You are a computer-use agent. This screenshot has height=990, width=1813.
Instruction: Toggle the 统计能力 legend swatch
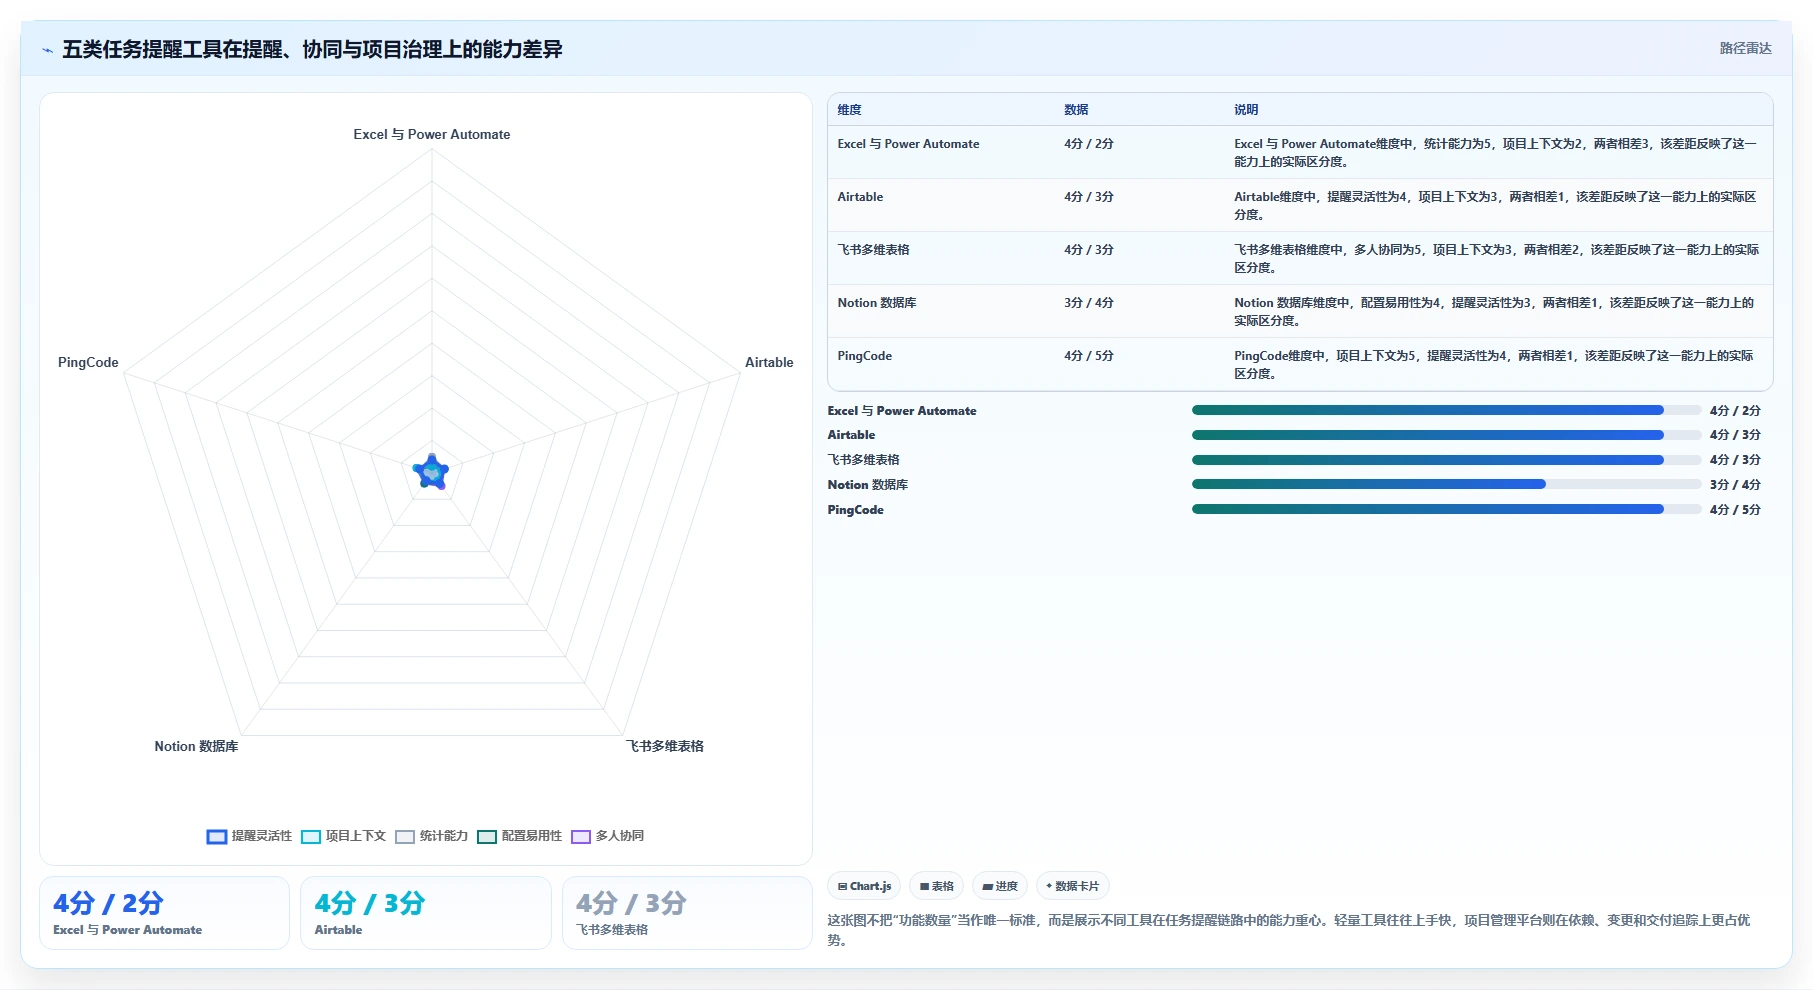(405, 837)
